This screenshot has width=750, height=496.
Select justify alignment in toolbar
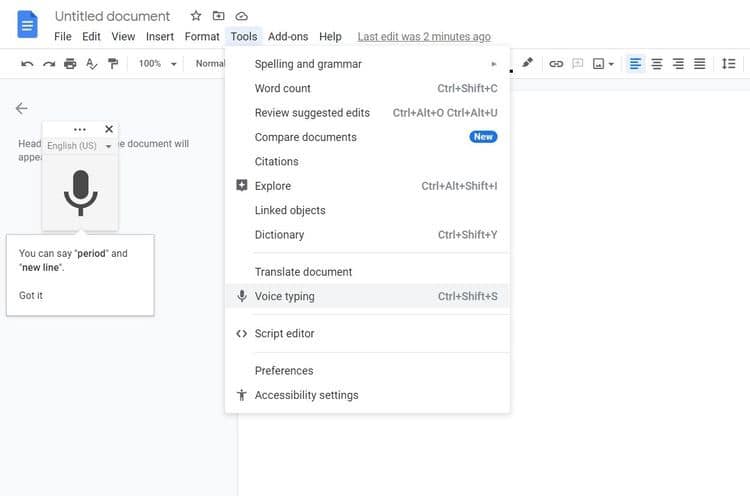[700, 64]
